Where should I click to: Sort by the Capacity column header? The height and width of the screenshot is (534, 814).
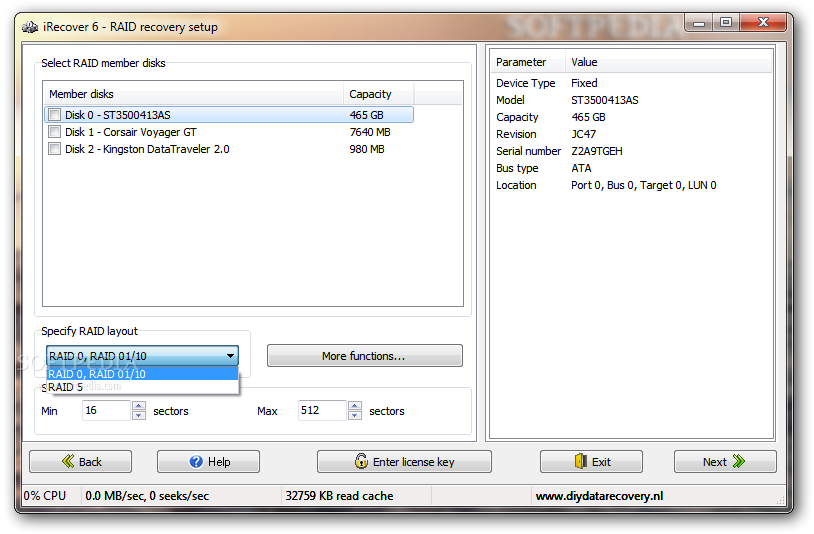pyautogui.click(x=378, y=94)
